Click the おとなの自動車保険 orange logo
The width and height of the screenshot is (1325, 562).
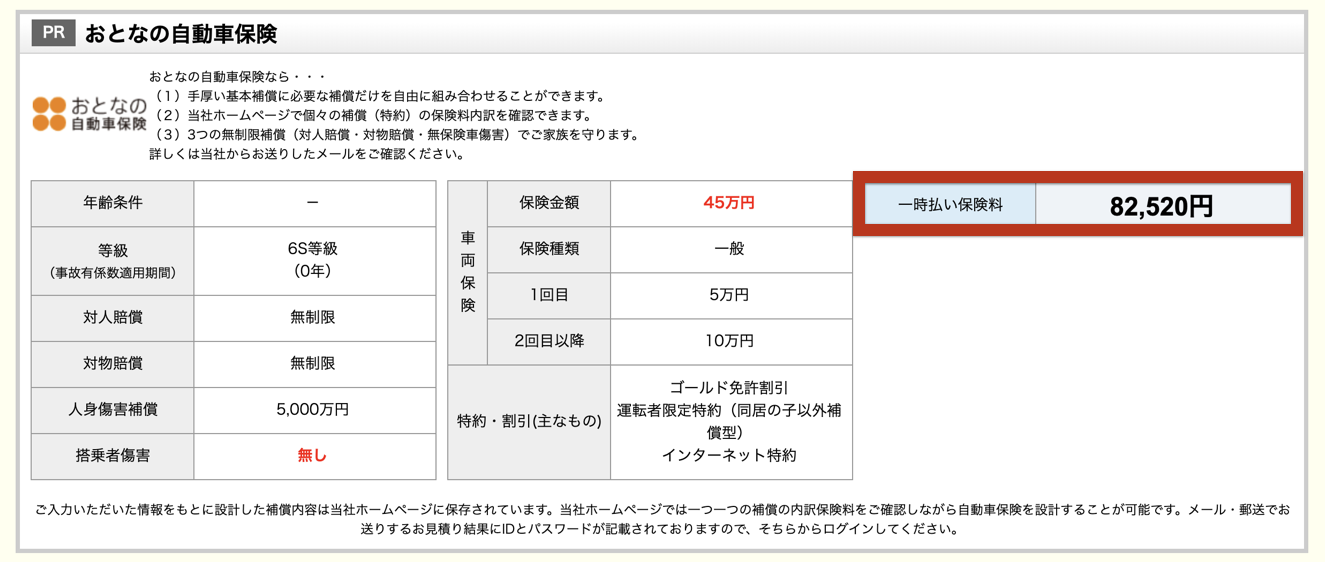click(89, 114)
